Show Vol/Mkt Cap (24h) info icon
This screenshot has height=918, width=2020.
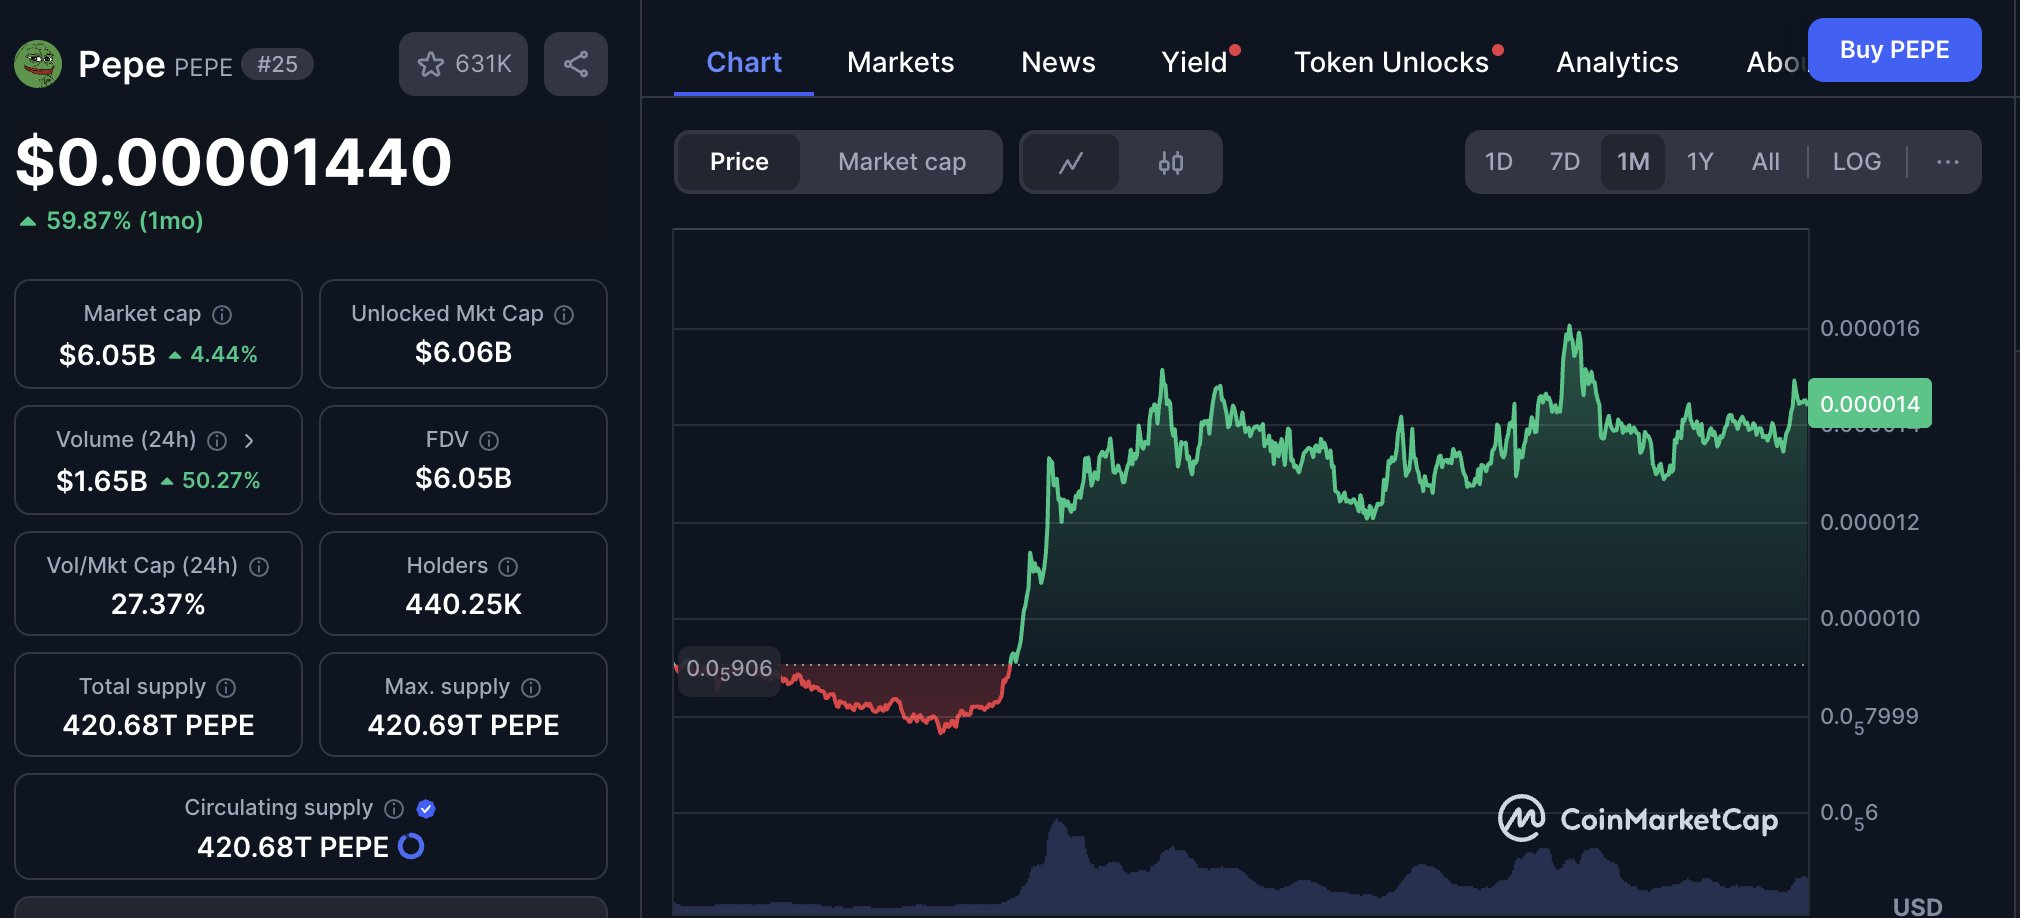(259, 567)
